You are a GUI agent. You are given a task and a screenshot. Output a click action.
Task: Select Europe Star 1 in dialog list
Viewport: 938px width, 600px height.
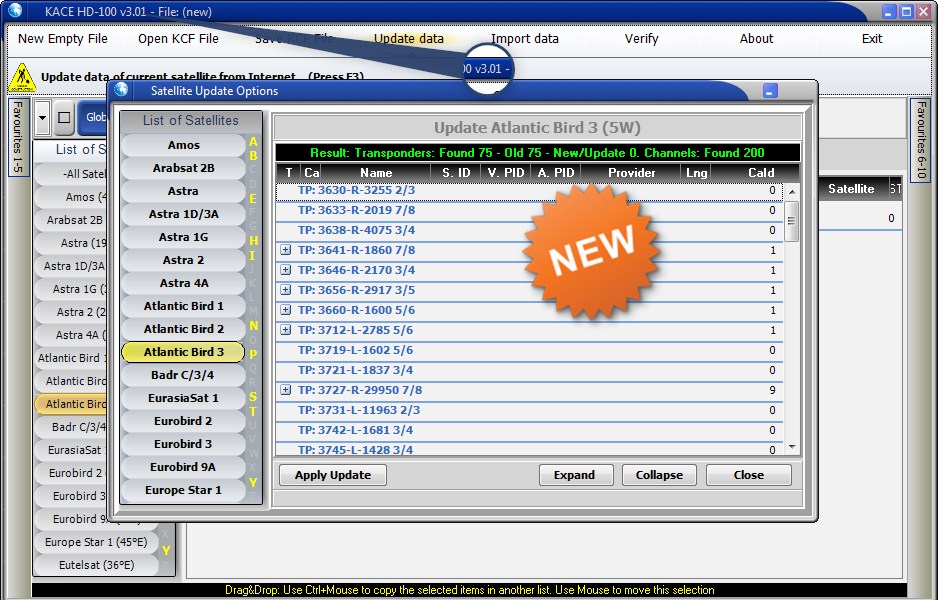(184, 491)
